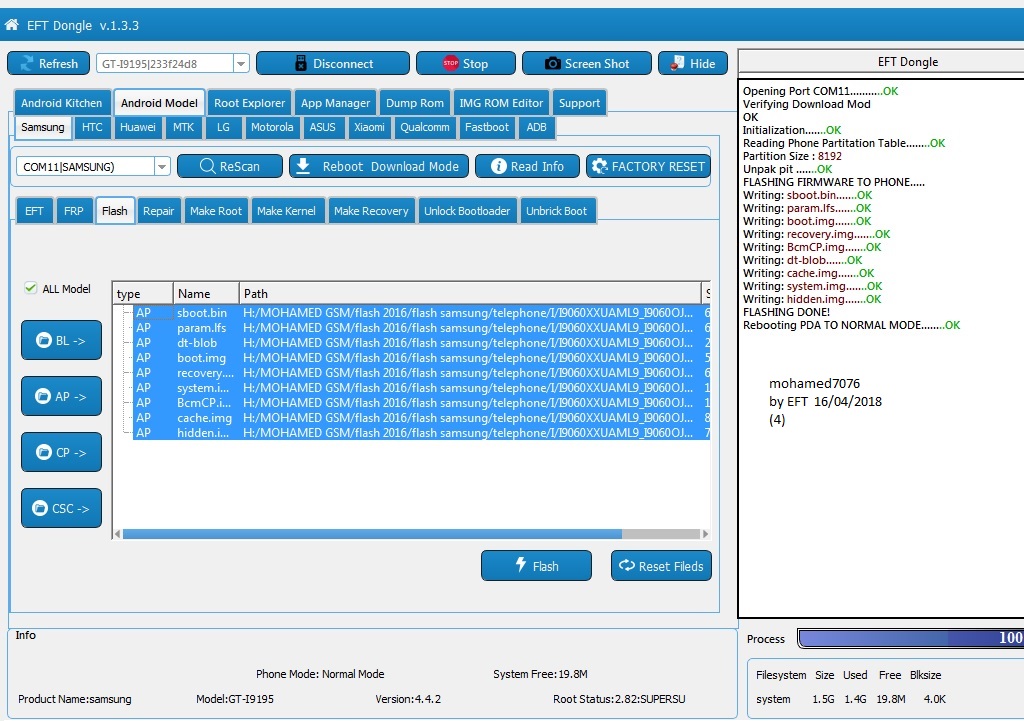1024x721 pixels.
Task: Click the download arrow icon for Reboot Download Mode
Action: coord(303,166)
